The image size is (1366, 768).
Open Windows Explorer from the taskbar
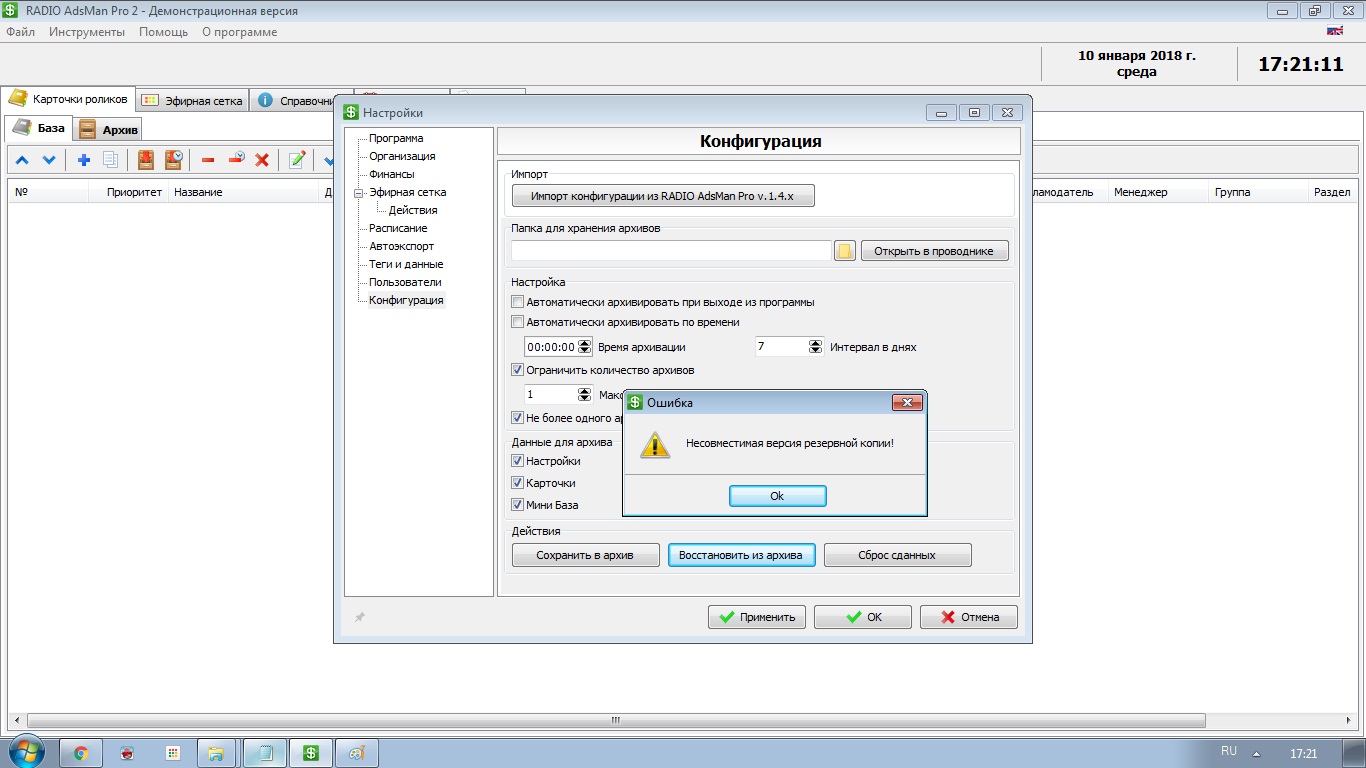coord(218,753)
